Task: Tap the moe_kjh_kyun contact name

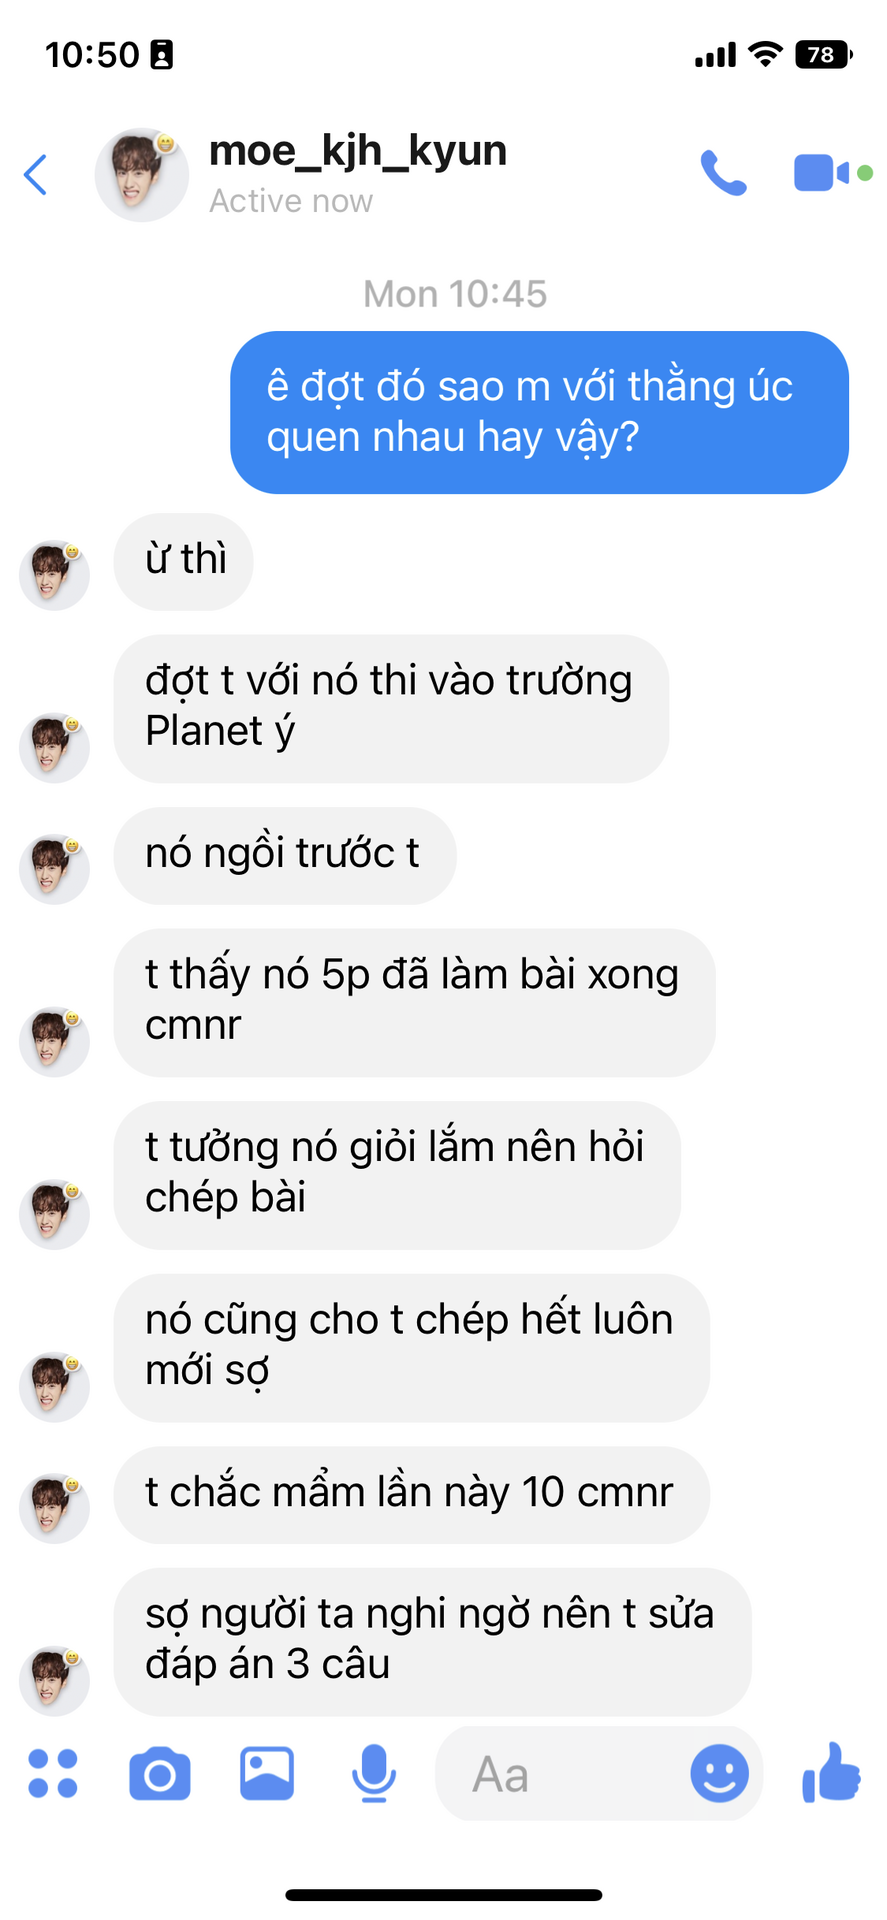Action: [358, 151]
